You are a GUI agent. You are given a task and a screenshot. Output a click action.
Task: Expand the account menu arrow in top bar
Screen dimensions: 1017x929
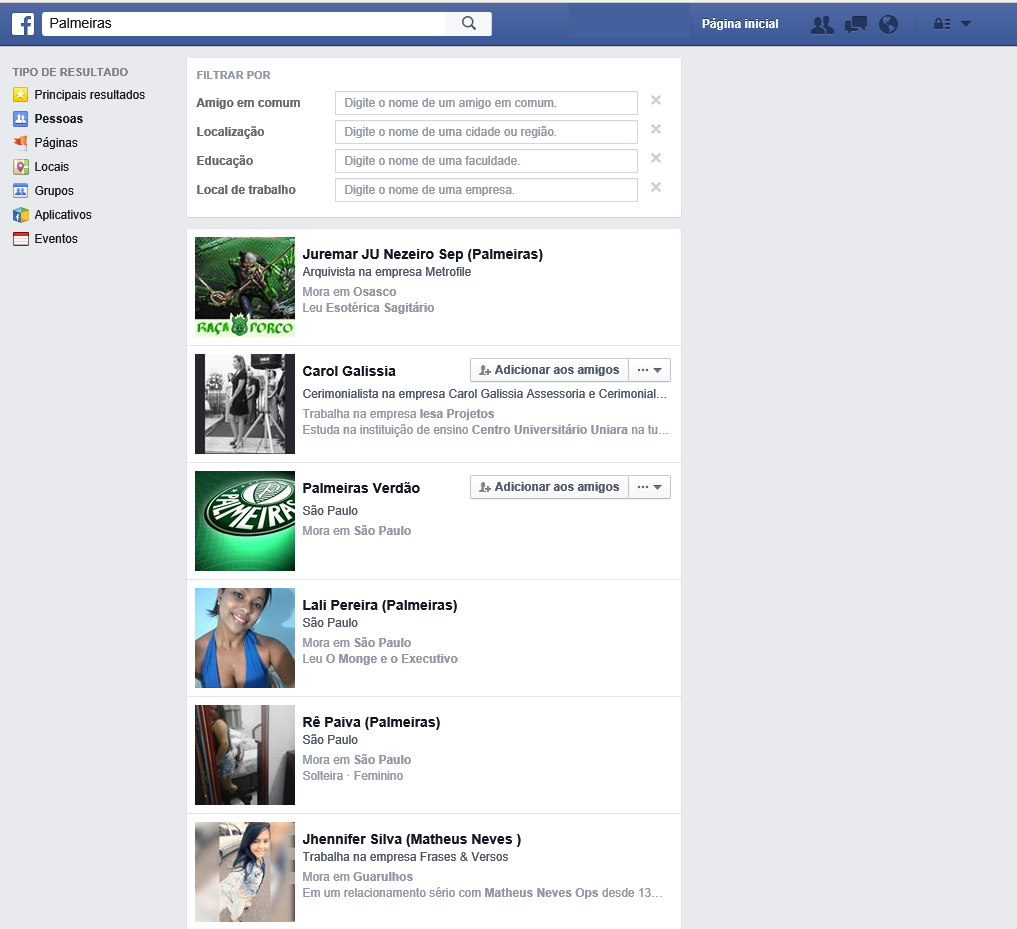[966, 24]
